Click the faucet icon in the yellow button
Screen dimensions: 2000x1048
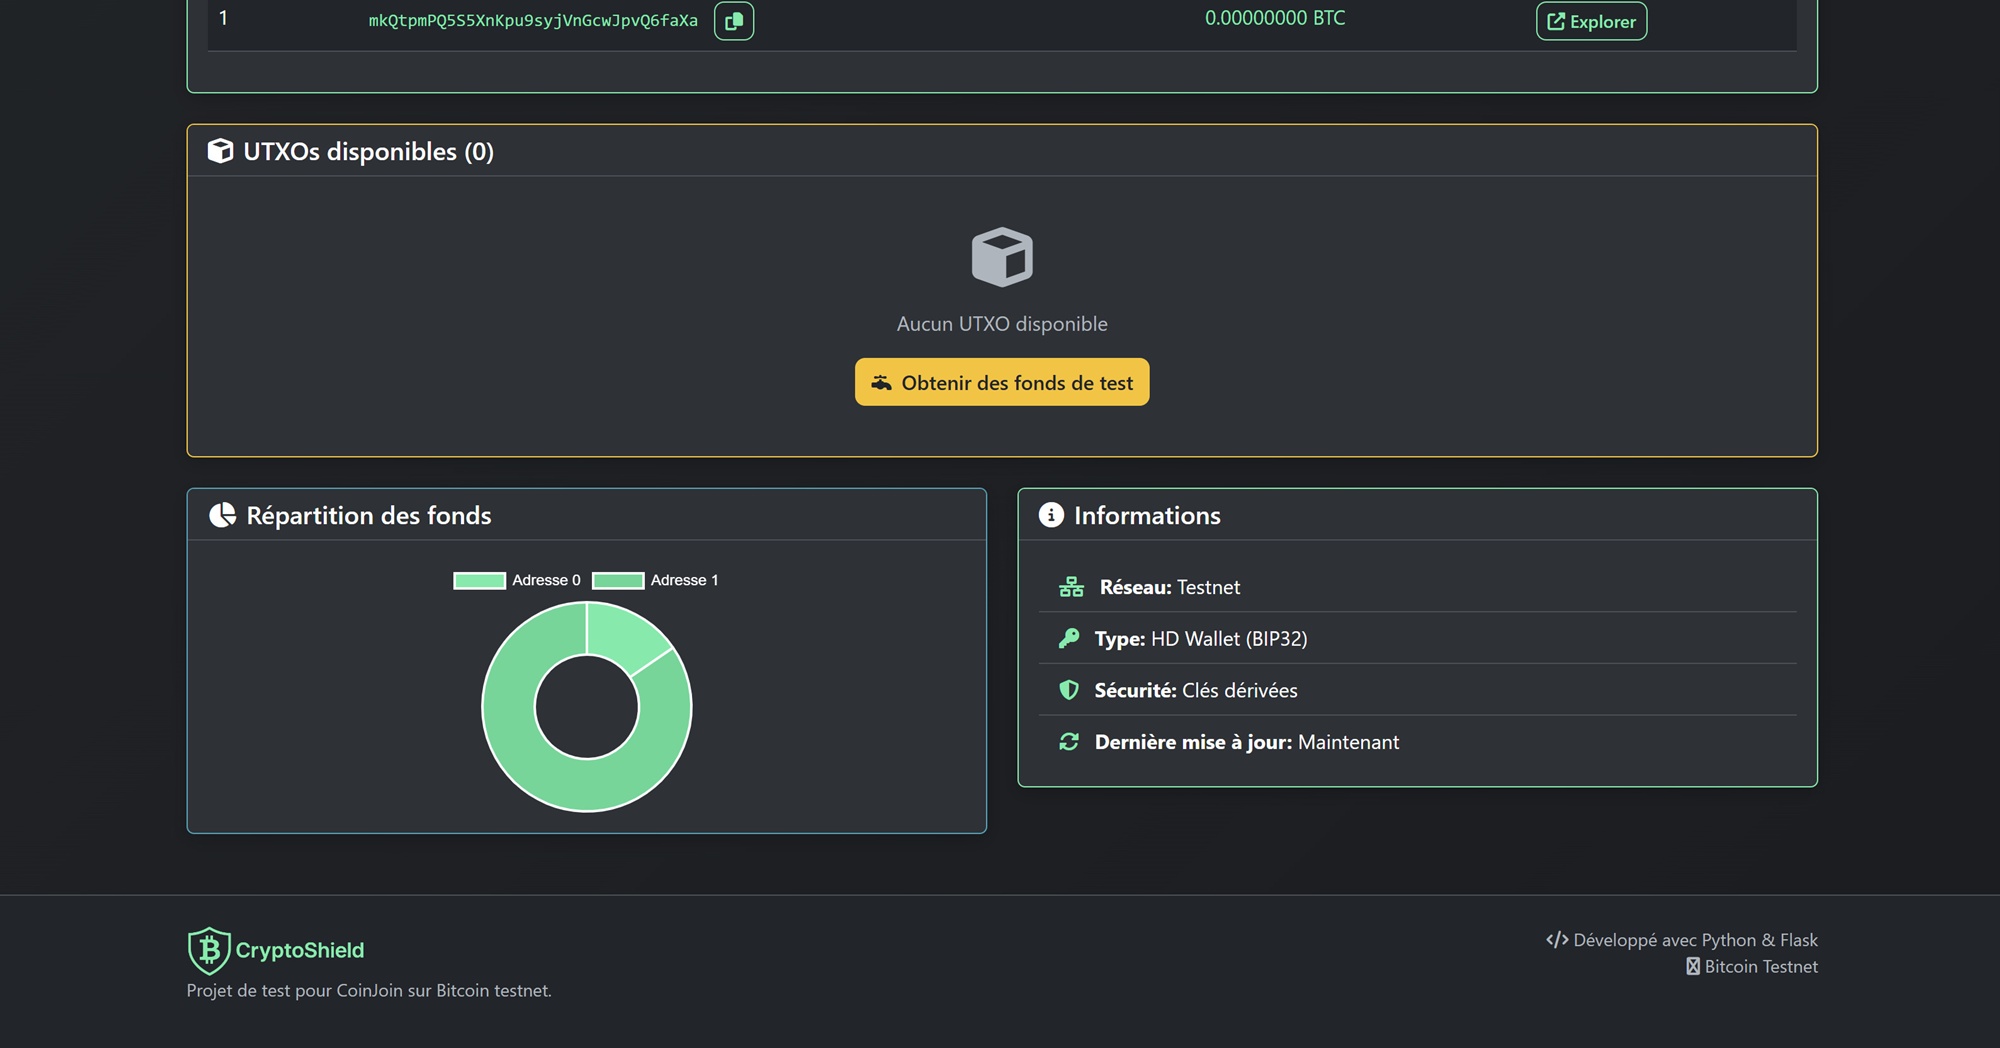pyautogui.click(x=881, y=381)
